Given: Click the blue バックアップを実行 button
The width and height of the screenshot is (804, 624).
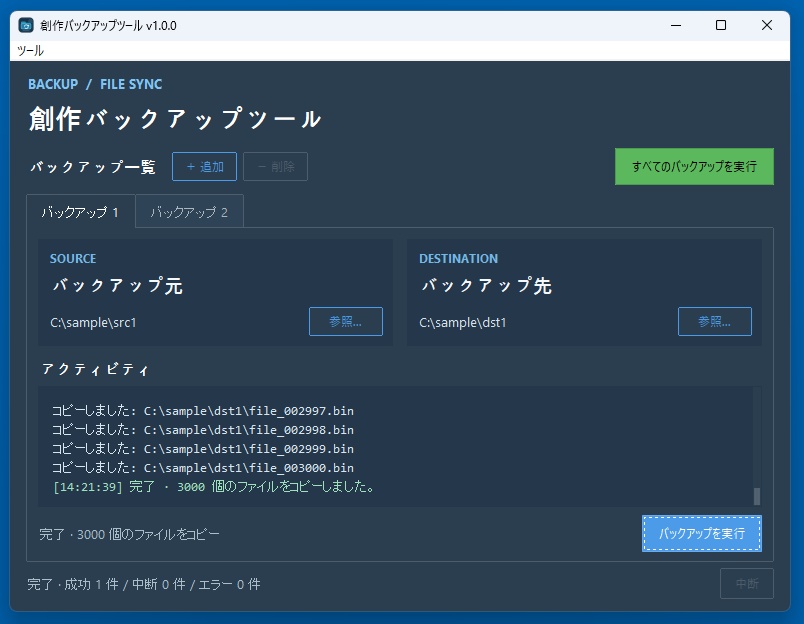Looking at the screenshot, I should click(x=702, y=534).
